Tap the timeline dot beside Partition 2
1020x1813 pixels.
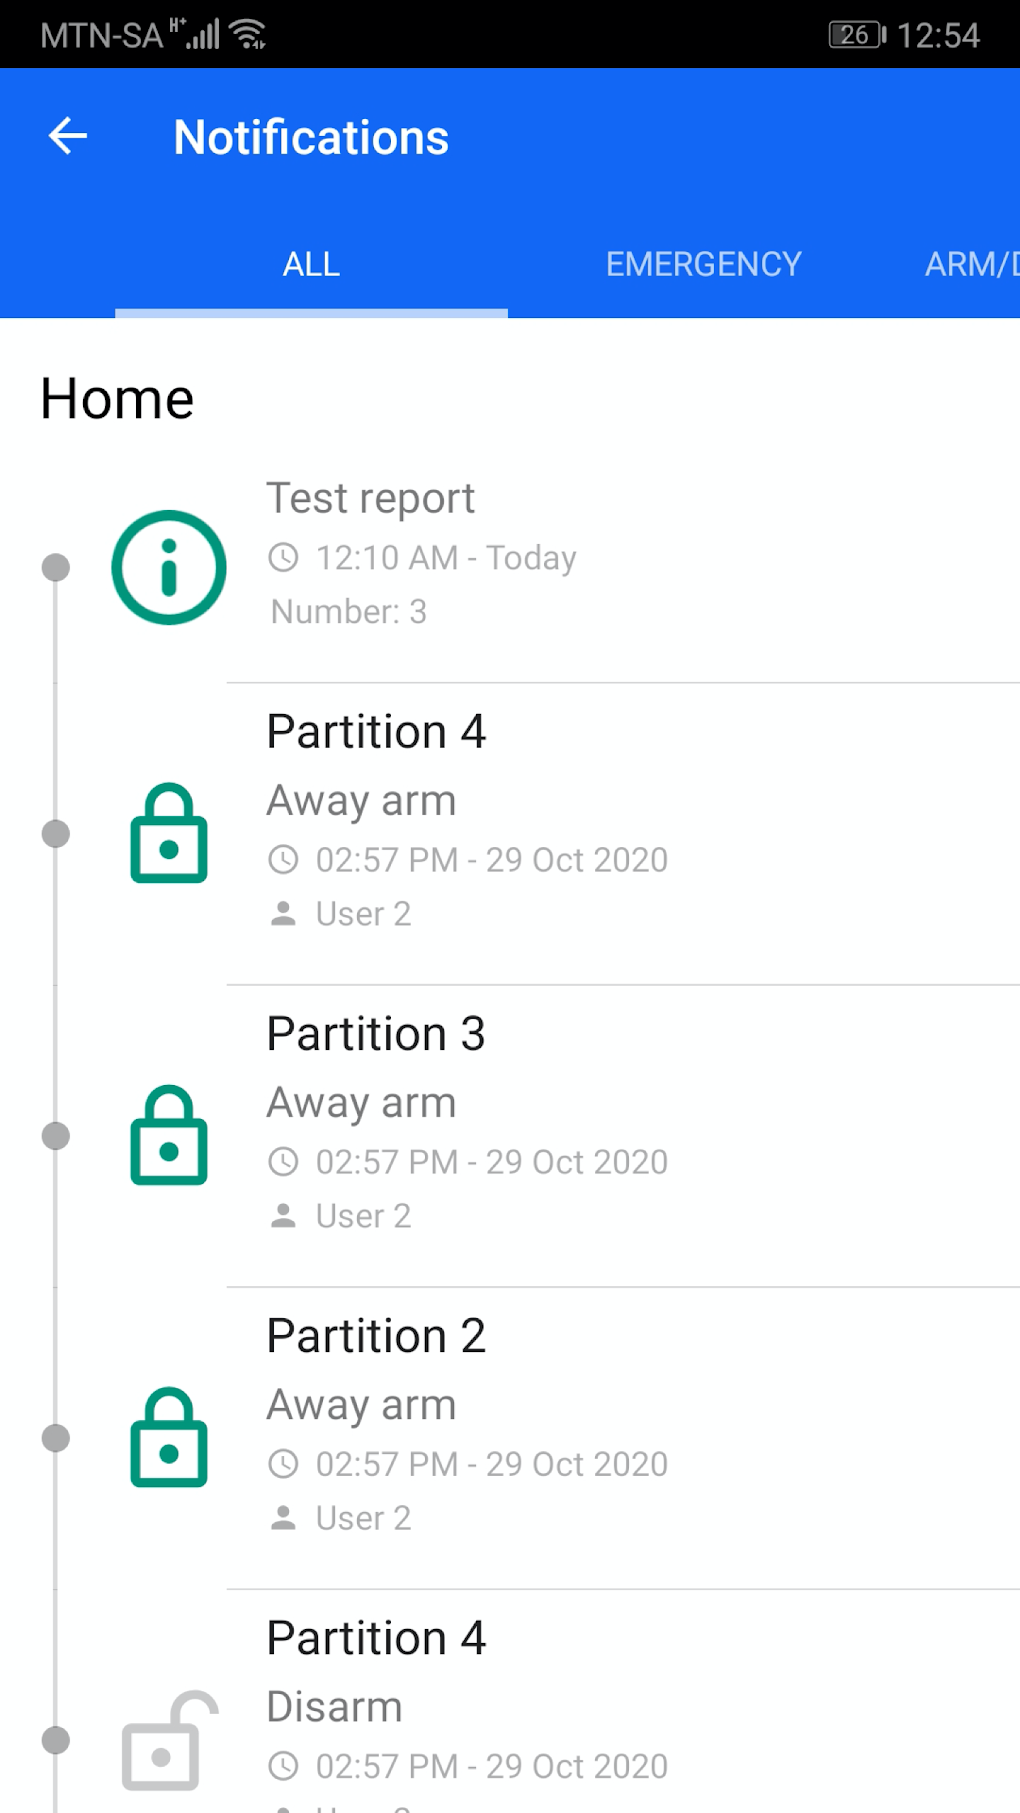tap(56, 1437)
